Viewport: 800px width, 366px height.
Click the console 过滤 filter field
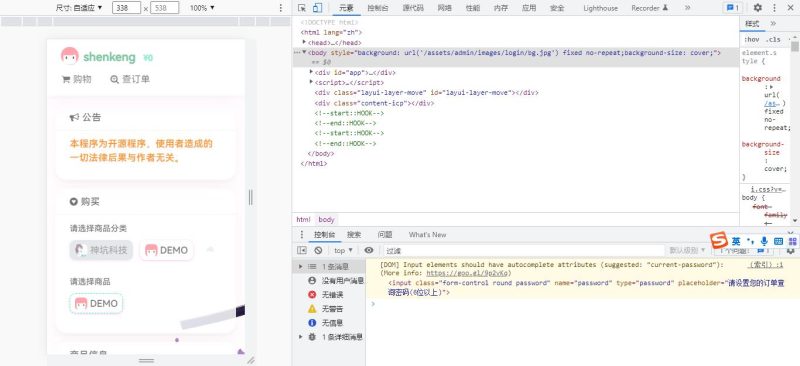(x=523, y=251)
